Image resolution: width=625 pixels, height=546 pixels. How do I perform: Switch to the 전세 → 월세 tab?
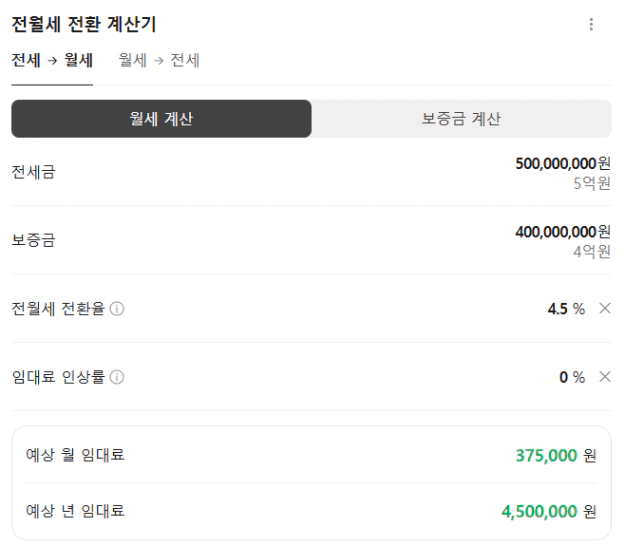point(52,60)
